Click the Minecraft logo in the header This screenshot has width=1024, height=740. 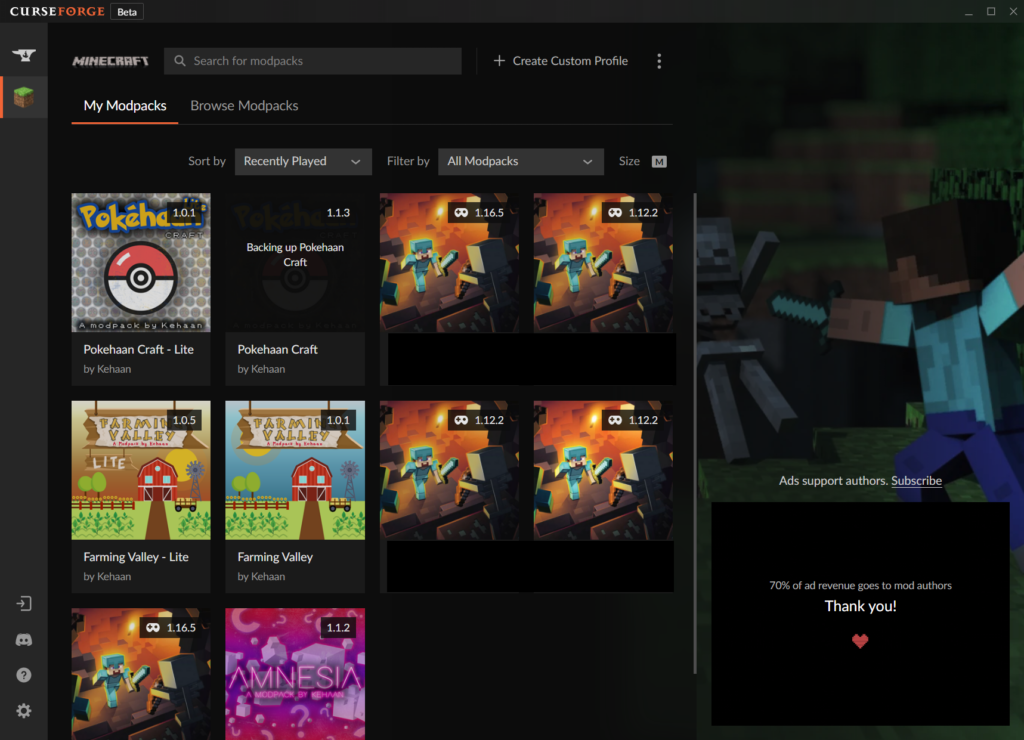[x=110, y=61]
